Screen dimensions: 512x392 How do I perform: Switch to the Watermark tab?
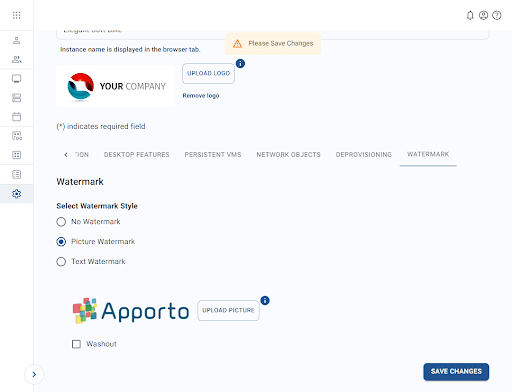pos(428,154)
